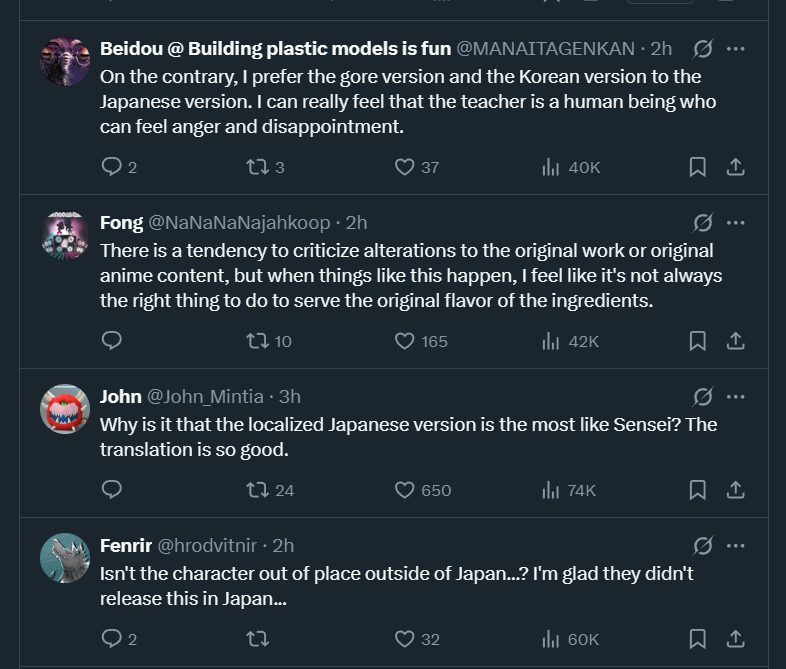786x669 pixels.
Task: Open Fong's profile avatar
Action: (x=65, y=235)
